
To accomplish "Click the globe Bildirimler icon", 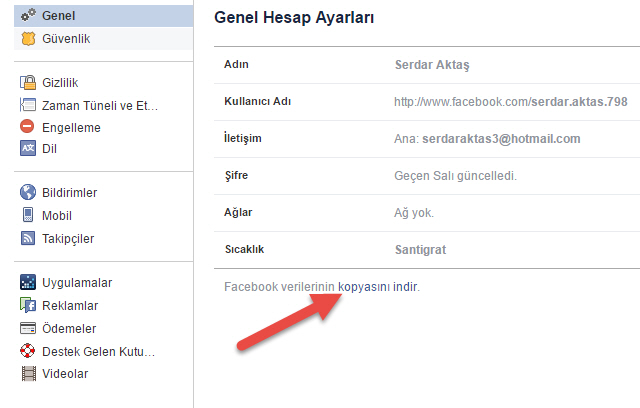I will coord(28,192).
